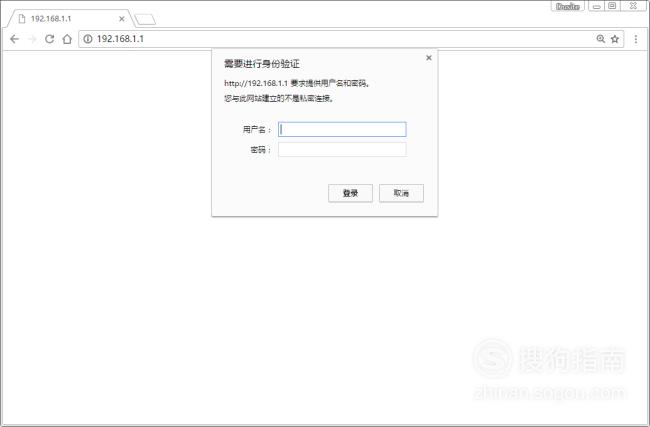This screenshot has height=427, width=650.
Task: Select the 192.168.1.1 browser tab
Action: pyautogui.click(x=70, y=19)
